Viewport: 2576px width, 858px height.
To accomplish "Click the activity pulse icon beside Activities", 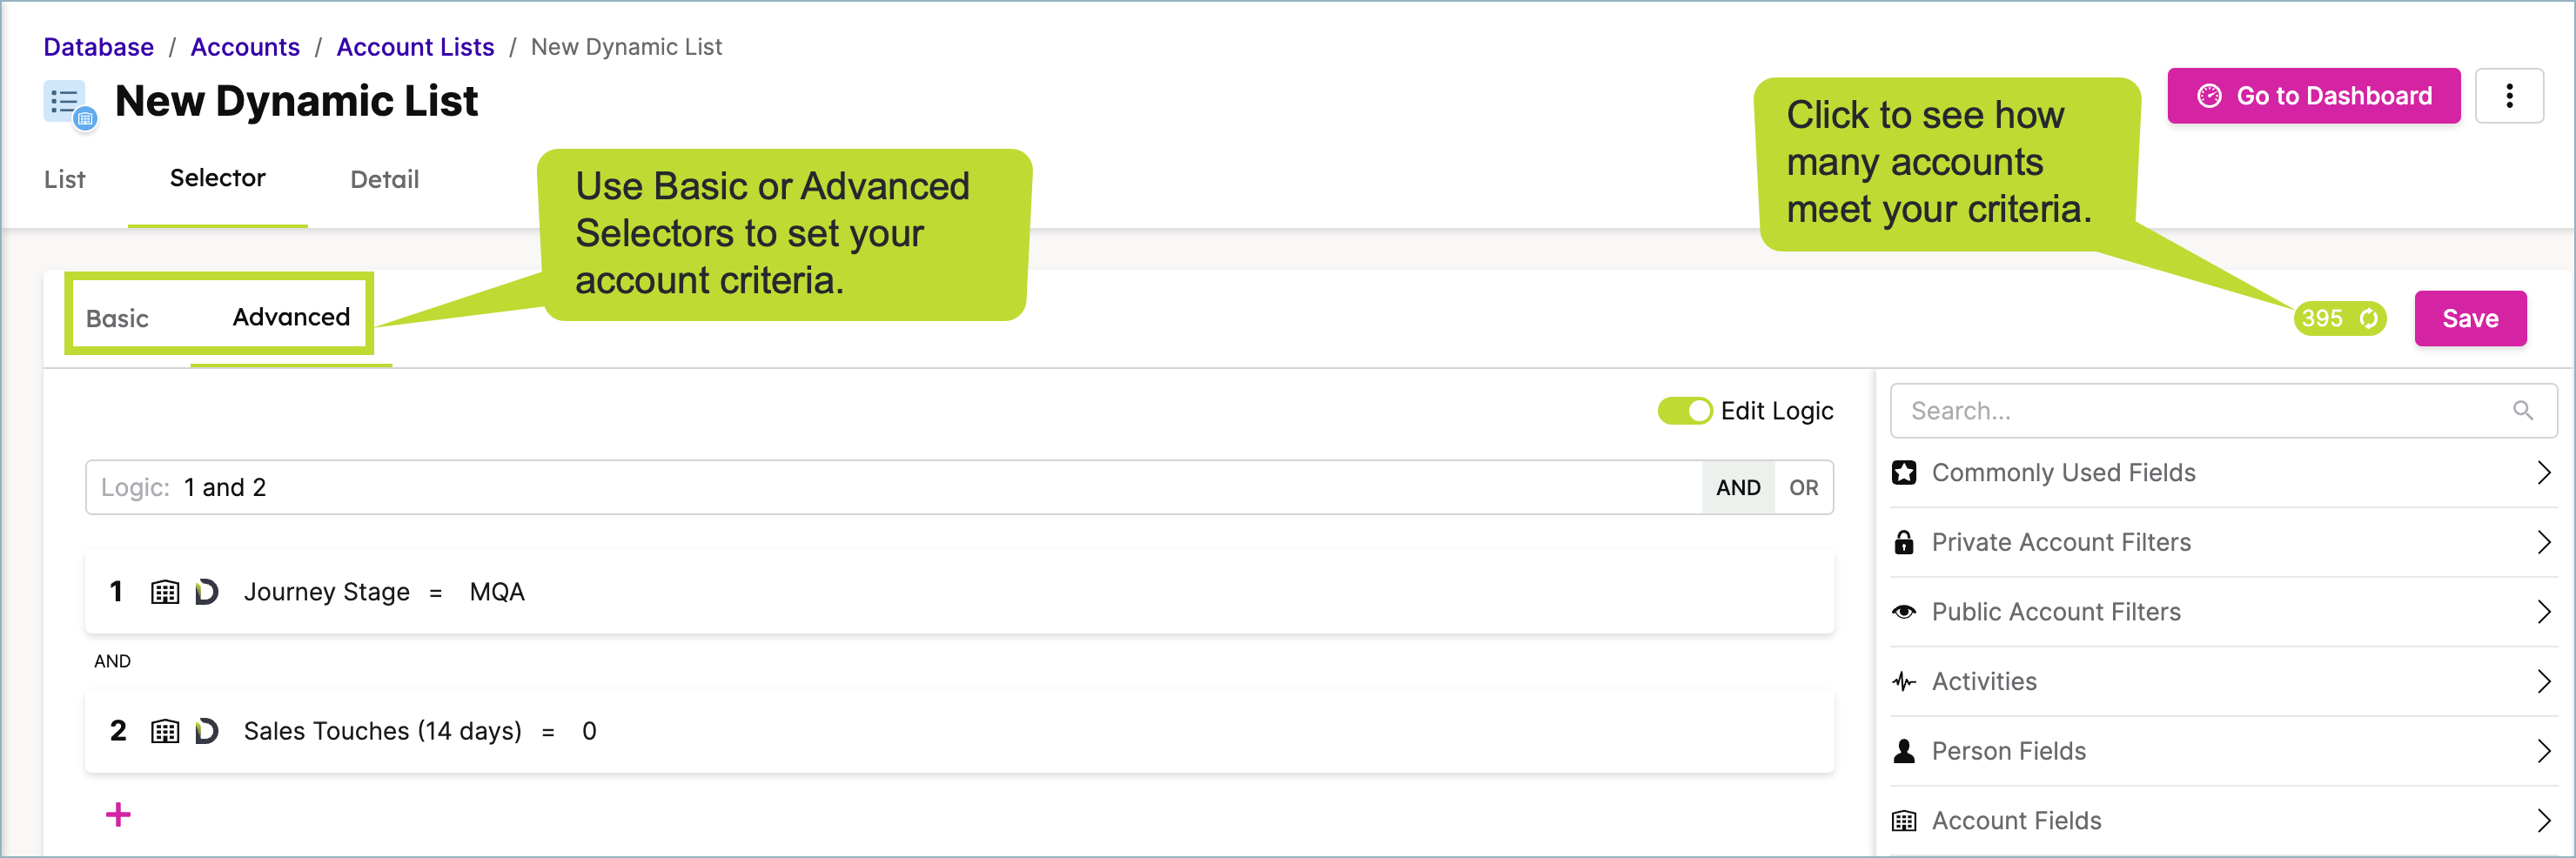I will tap(1904, 681).
